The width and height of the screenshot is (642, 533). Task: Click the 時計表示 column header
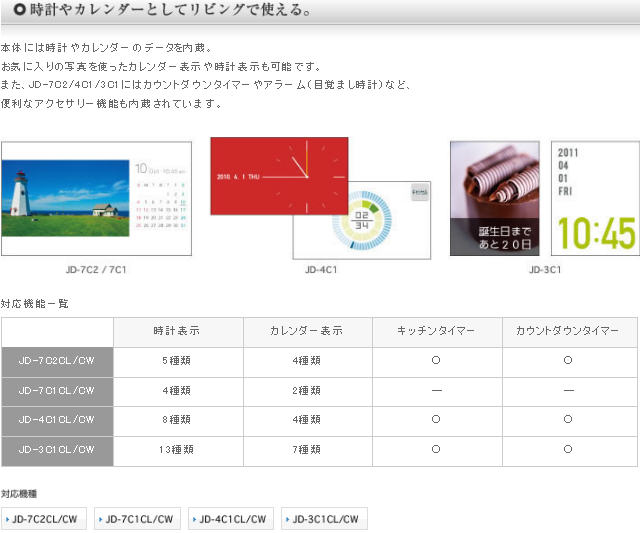click(x=178, y=332)
